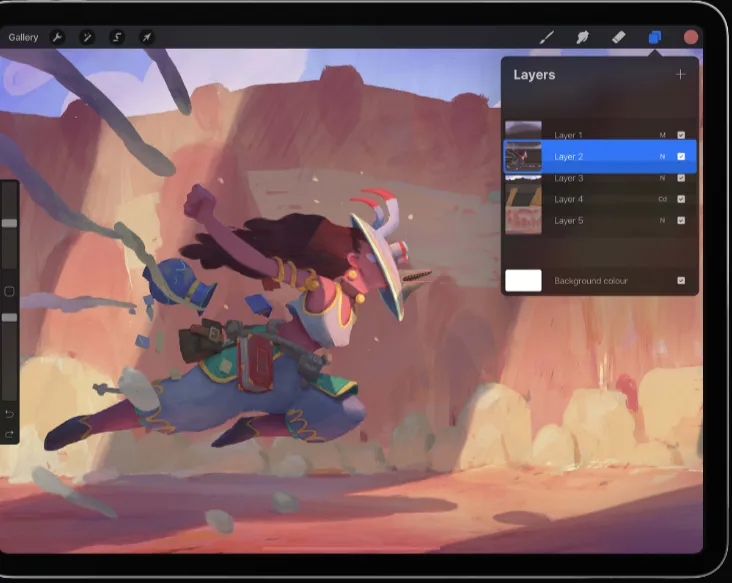Open blend mode N of Layer 5
Image resolution: width=732 pixels, height=583 pixels.
(x=662, y=220)
